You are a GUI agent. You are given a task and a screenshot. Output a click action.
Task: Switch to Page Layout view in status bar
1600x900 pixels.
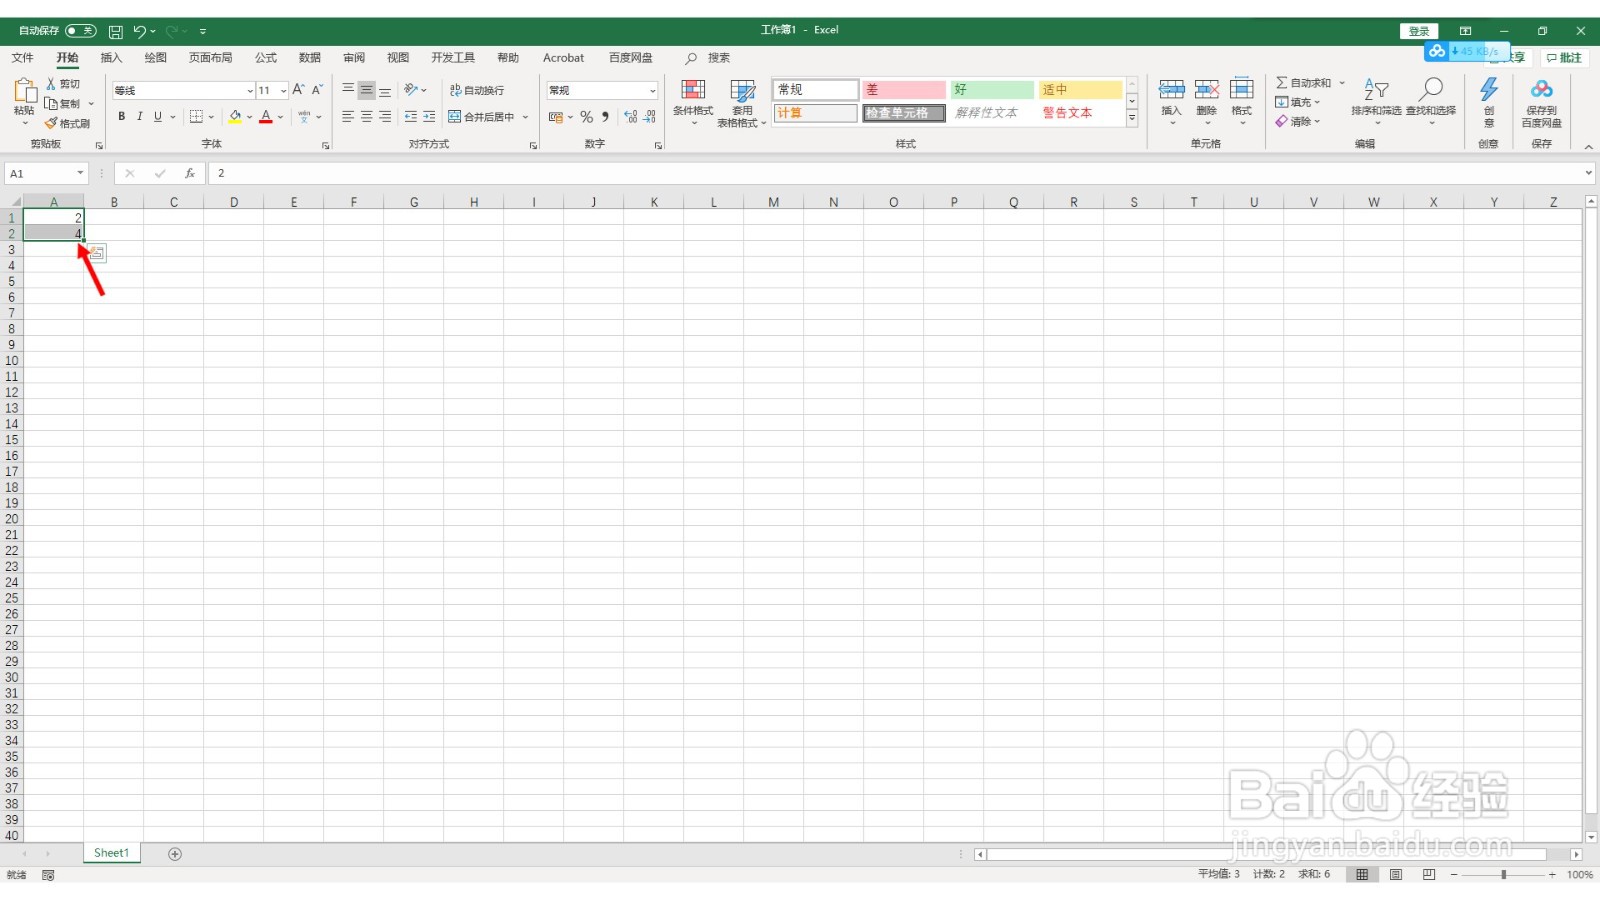1396,875
